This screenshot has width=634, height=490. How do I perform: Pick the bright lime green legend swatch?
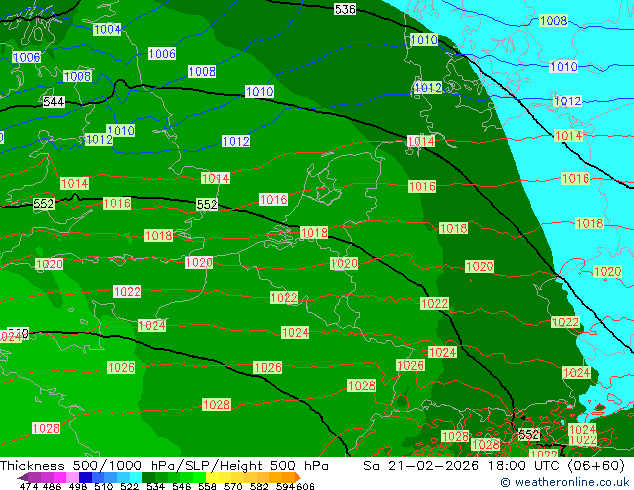click(200, 477)
